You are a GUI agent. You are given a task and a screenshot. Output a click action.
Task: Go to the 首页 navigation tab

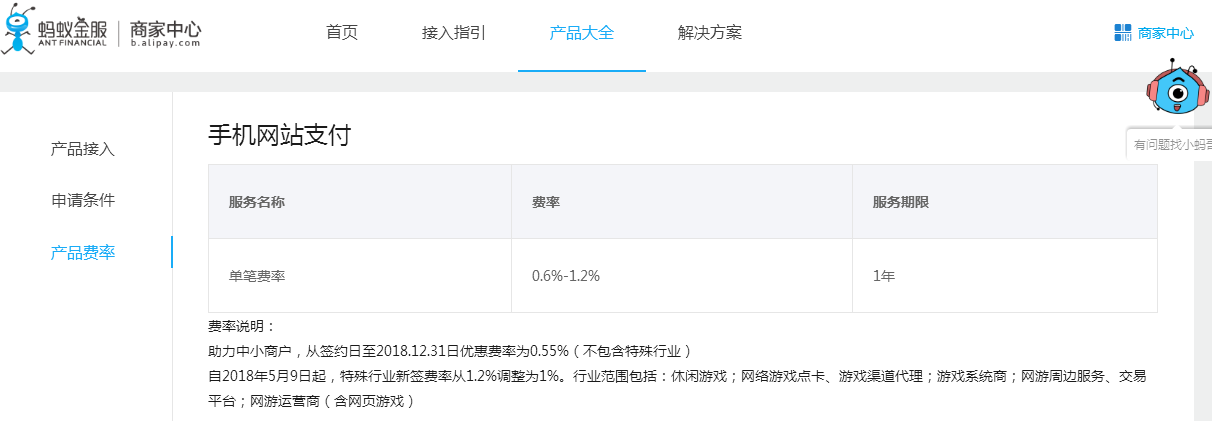[342, 32]
